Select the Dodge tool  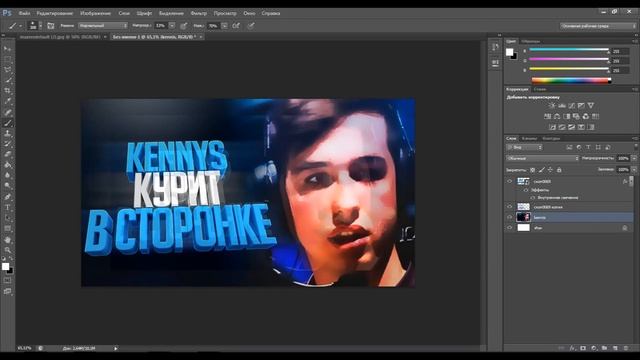click(8, 186)
